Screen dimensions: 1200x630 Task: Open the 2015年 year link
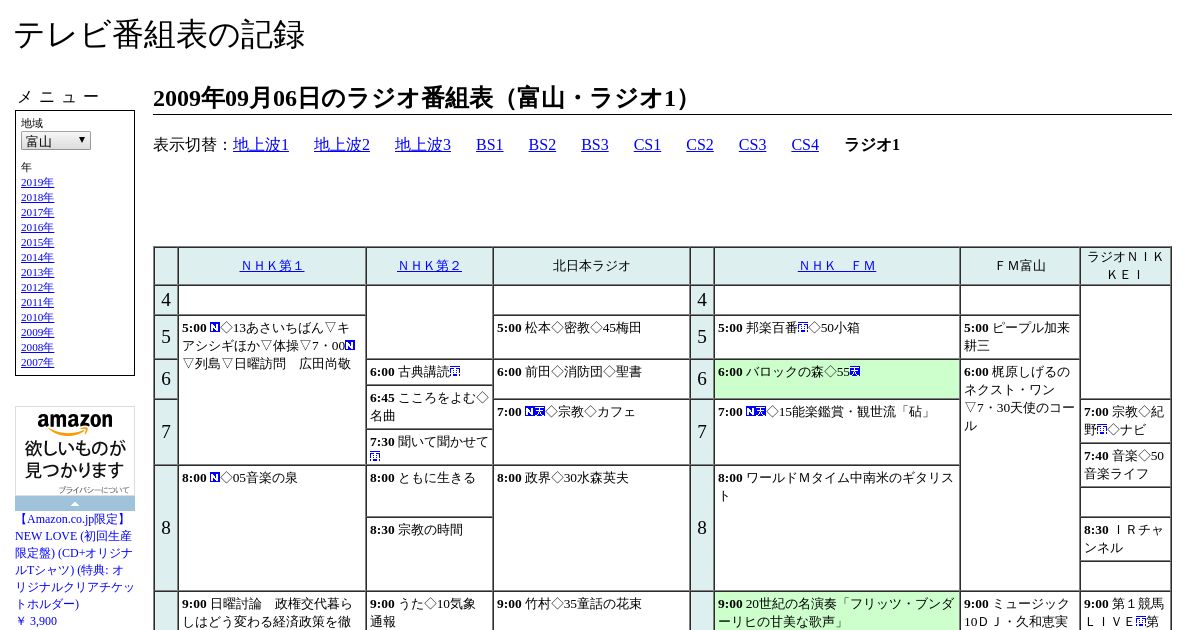[37, 242]
